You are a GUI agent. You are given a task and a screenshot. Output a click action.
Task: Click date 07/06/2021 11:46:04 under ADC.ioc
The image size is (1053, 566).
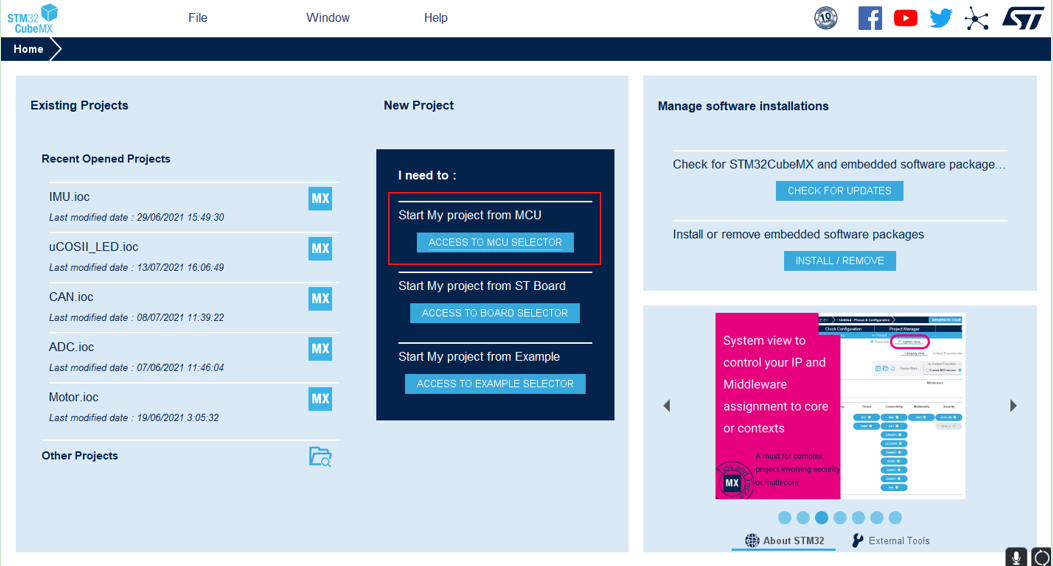[x=181, y=367]
